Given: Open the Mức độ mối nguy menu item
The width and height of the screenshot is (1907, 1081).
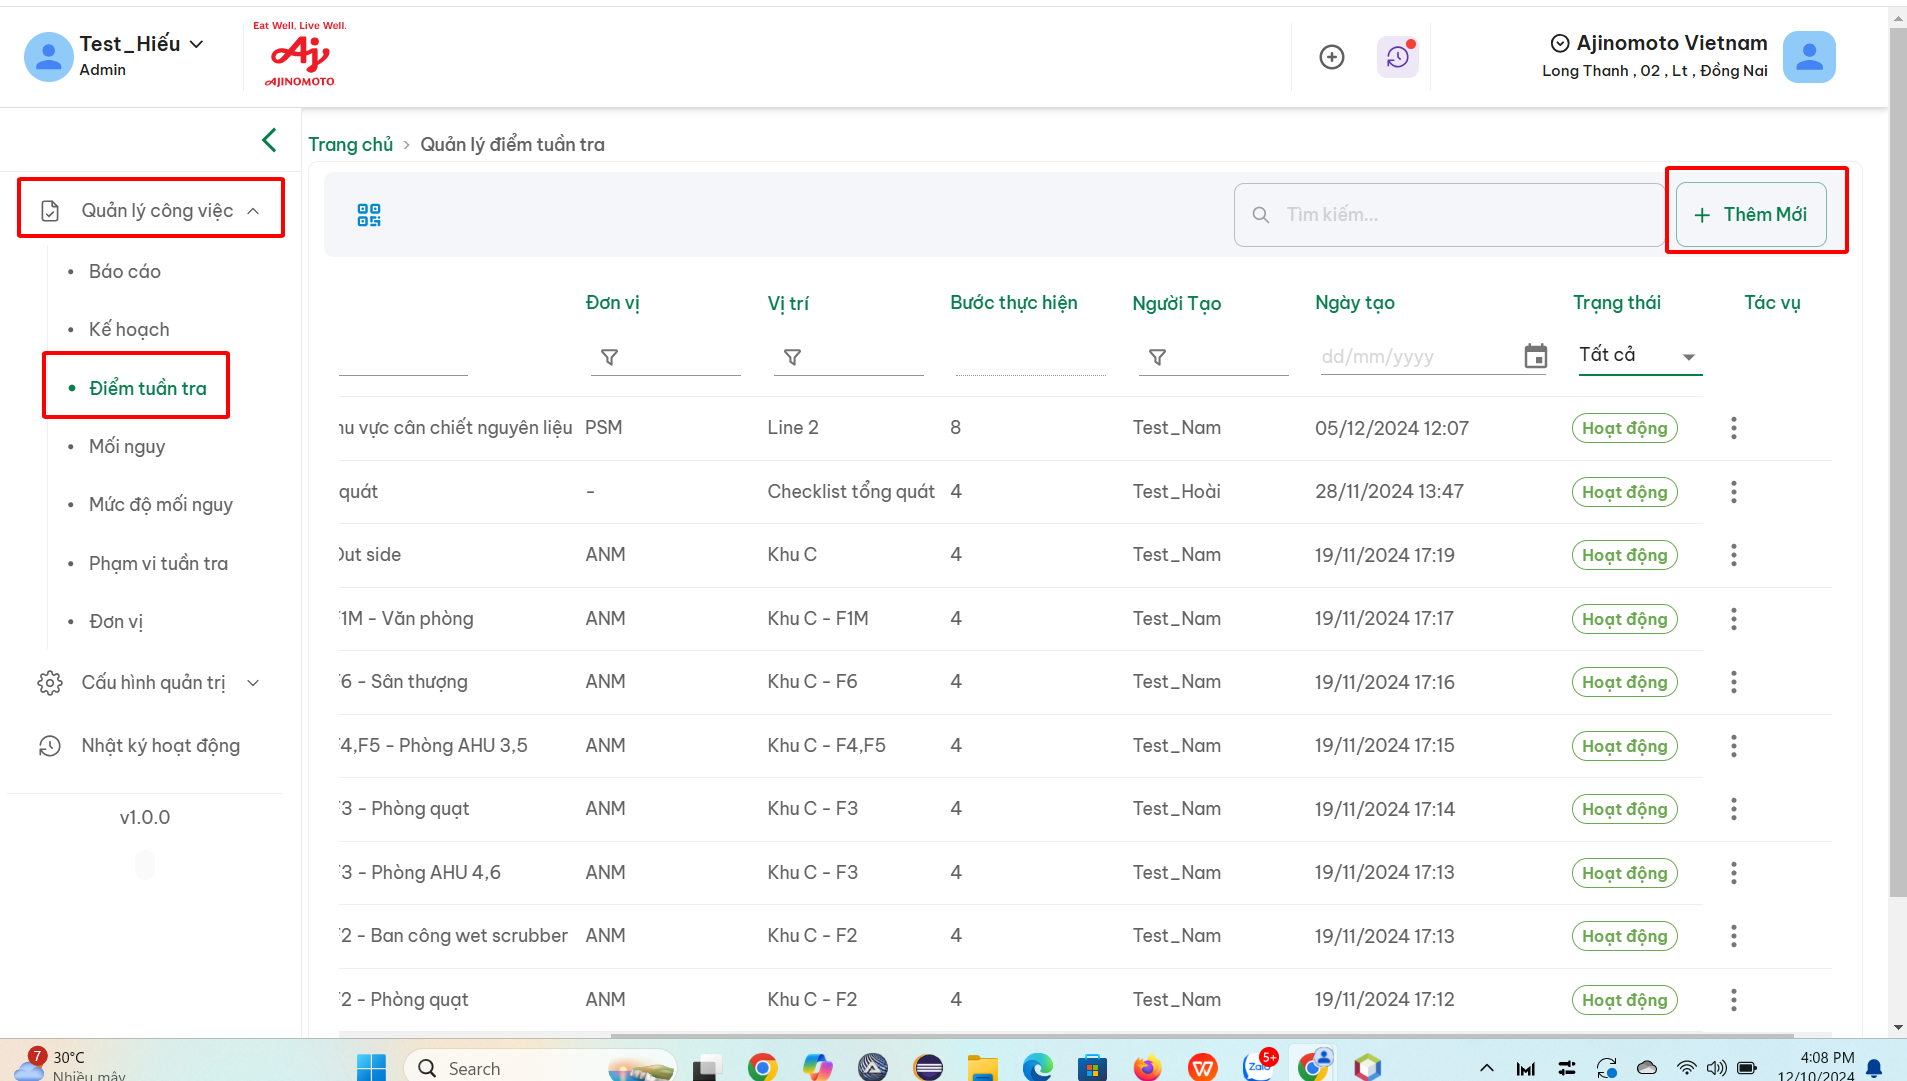Looking at the screenshot, I should tap(160, 504).
